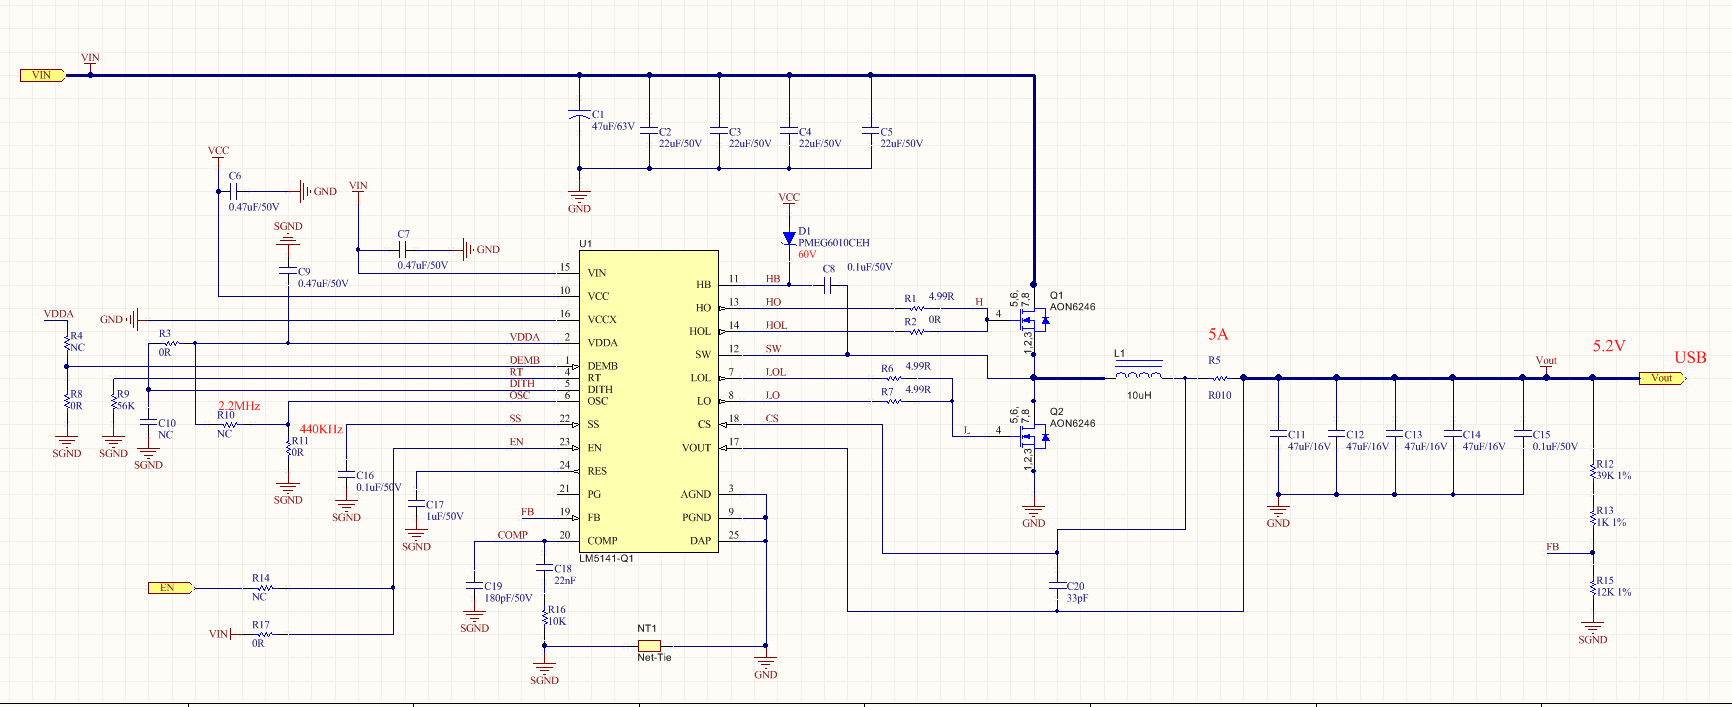Select the R14 resistor symbol
Image resolution: width=1732 pixels, height=707 pixels.
[263, 588]
